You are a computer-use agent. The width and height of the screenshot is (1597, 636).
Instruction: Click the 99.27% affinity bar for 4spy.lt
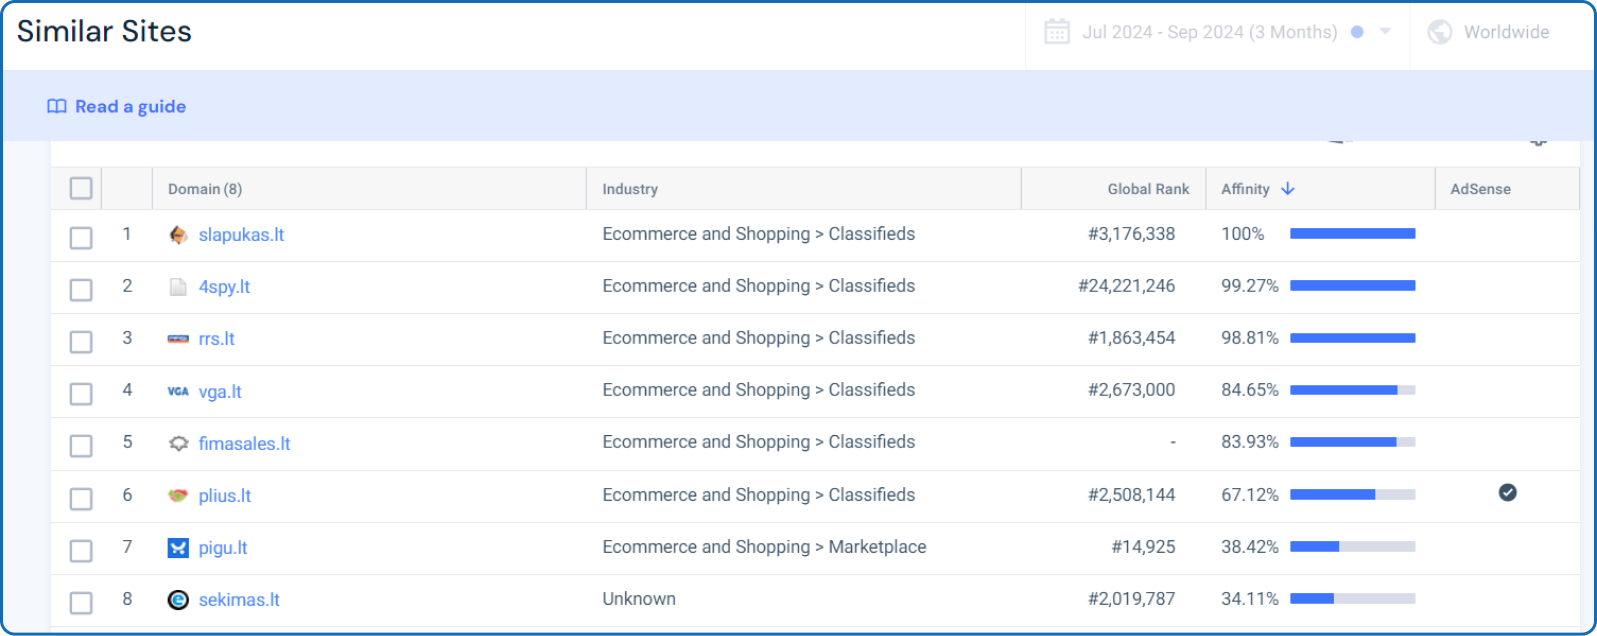(x=1352, y=286)
